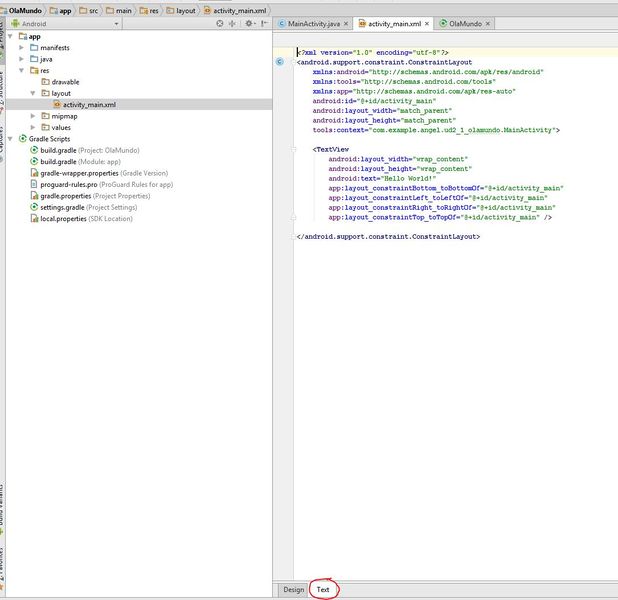Close the activity_main.xml tab
This screenshot has height=600, width=618.
click(x=426, y=24)
